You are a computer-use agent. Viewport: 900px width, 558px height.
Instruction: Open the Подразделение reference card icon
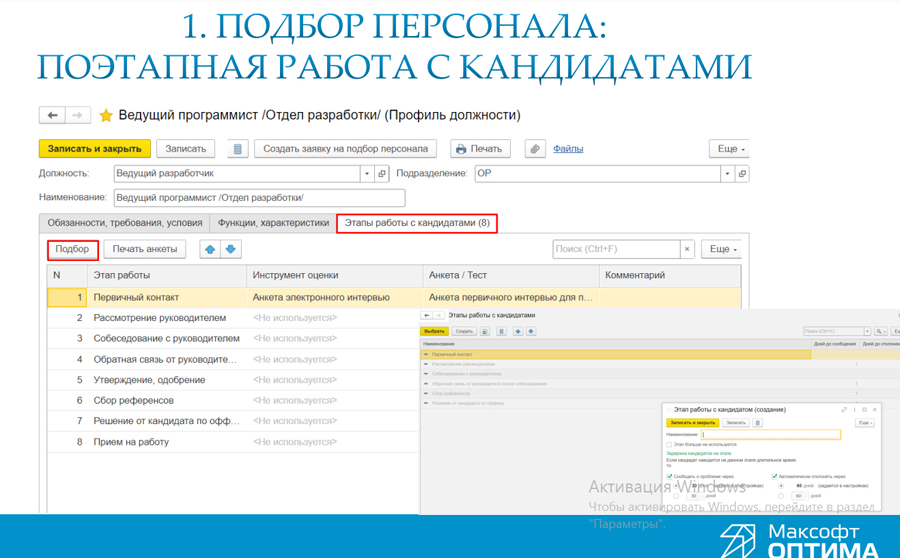pyautogui.click(x=742, y=173)
